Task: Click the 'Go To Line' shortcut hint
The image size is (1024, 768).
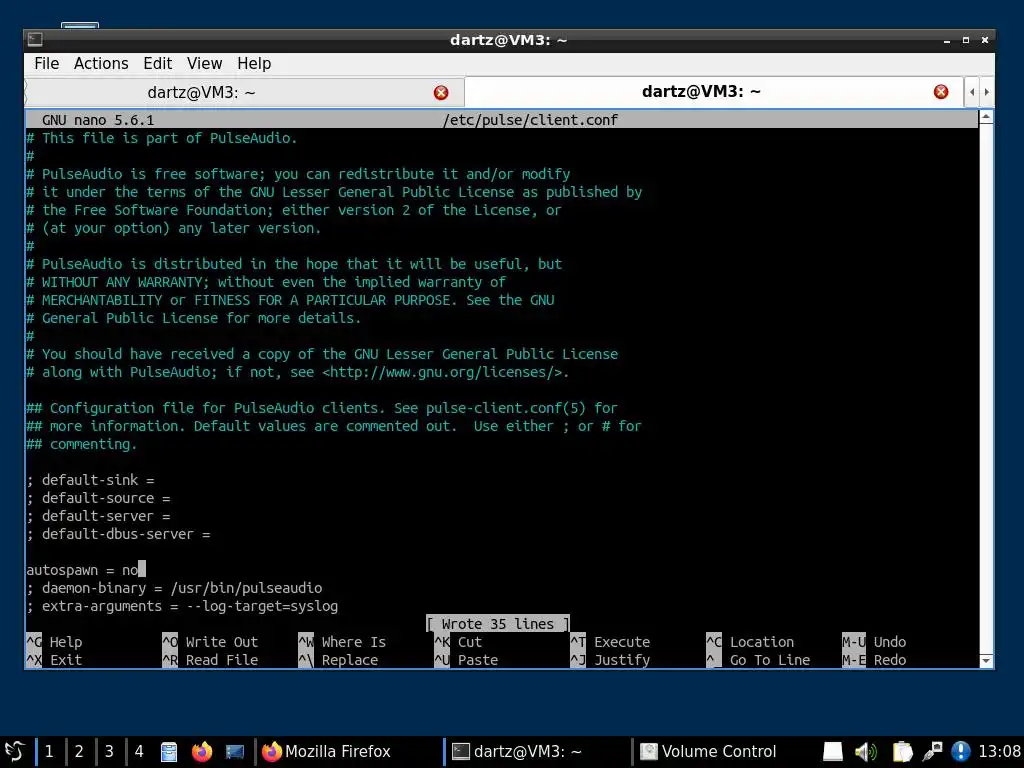Action: click(x=758, y=660)
